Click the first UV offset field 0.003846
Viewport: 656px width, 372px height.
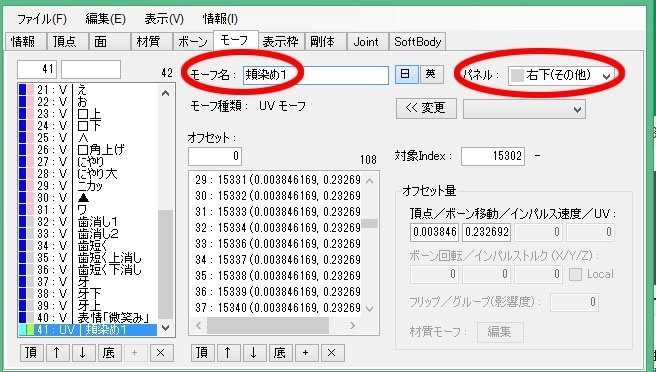(x=435, y=232)
